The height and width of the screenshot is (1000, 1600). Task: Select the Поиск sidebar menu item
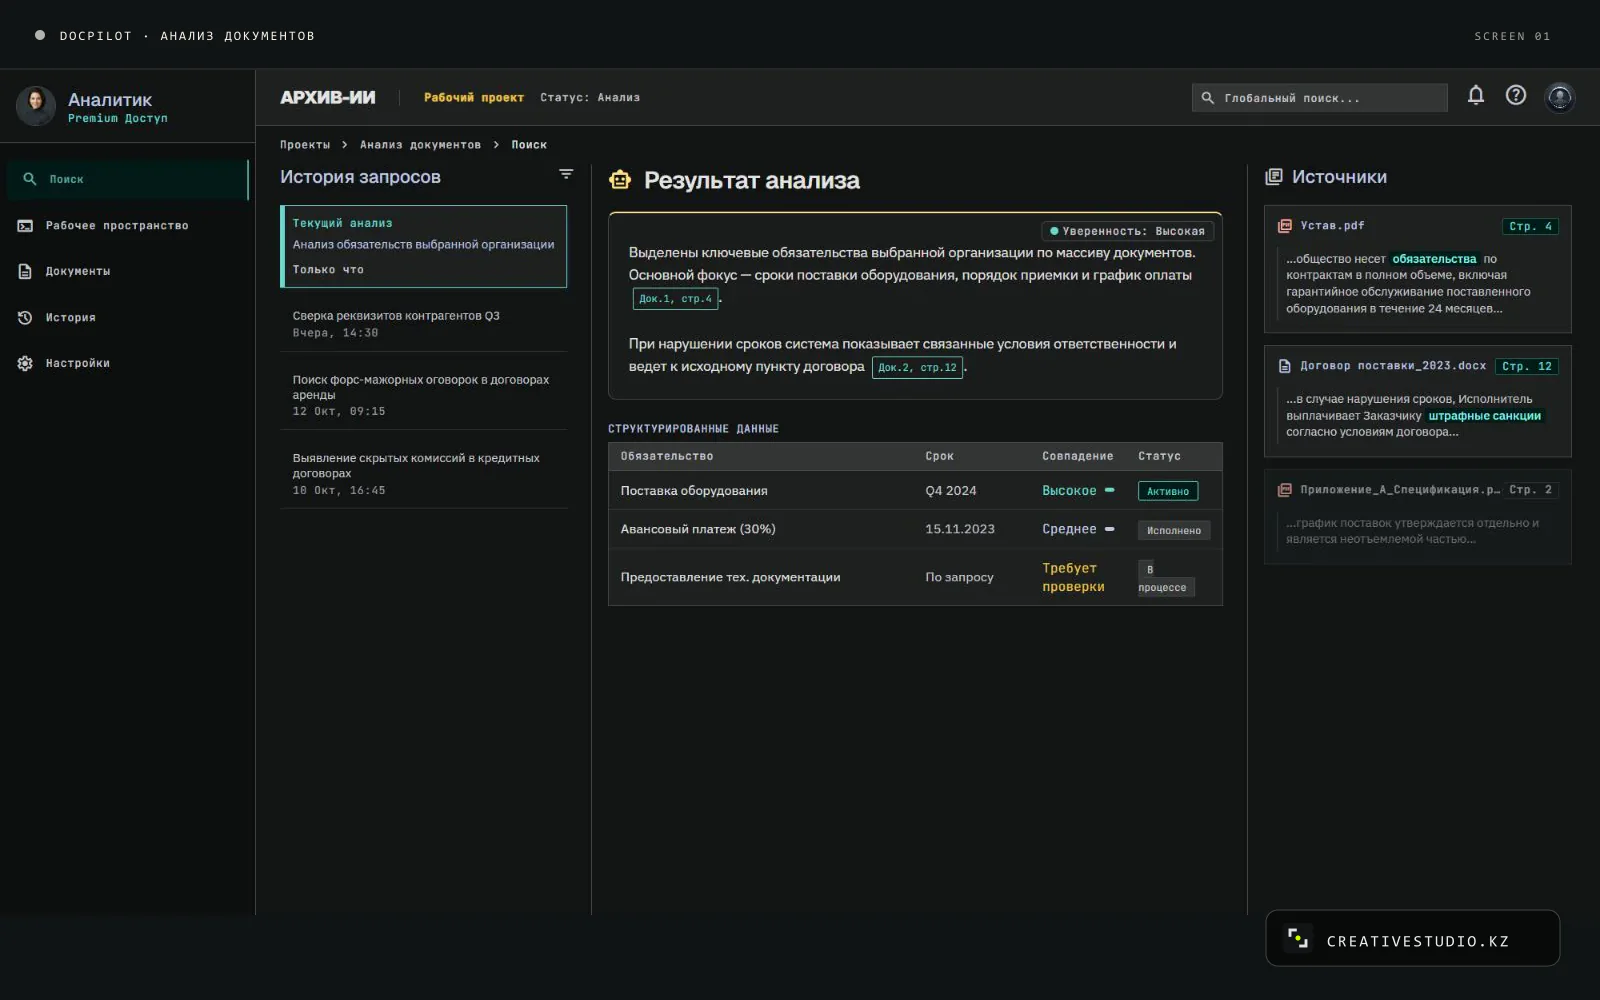click(x=128, y=180)
